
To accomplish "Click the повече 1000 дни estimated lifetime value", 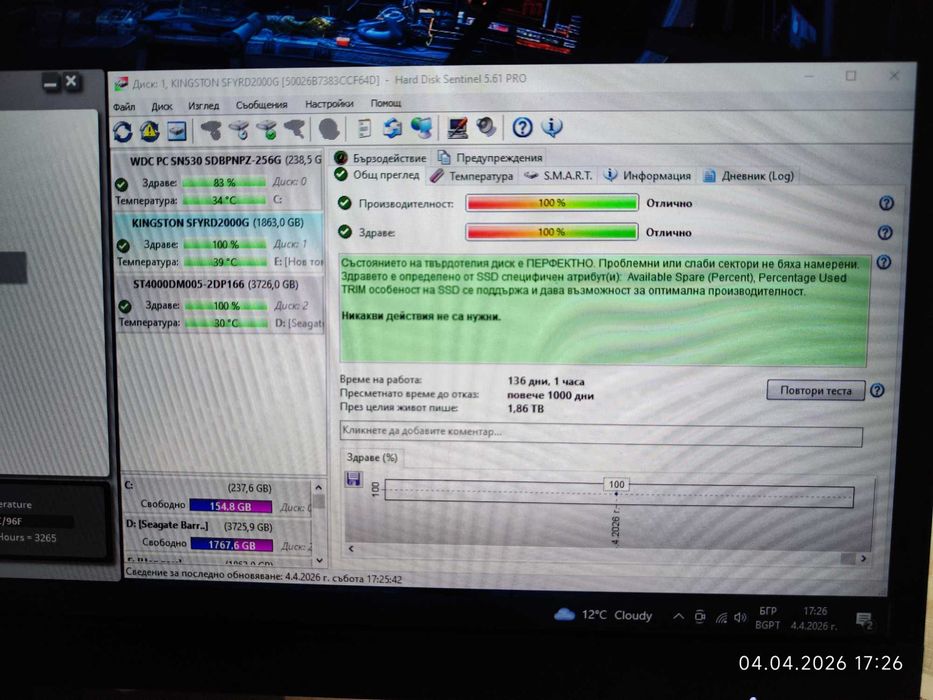I will point(550,395).
